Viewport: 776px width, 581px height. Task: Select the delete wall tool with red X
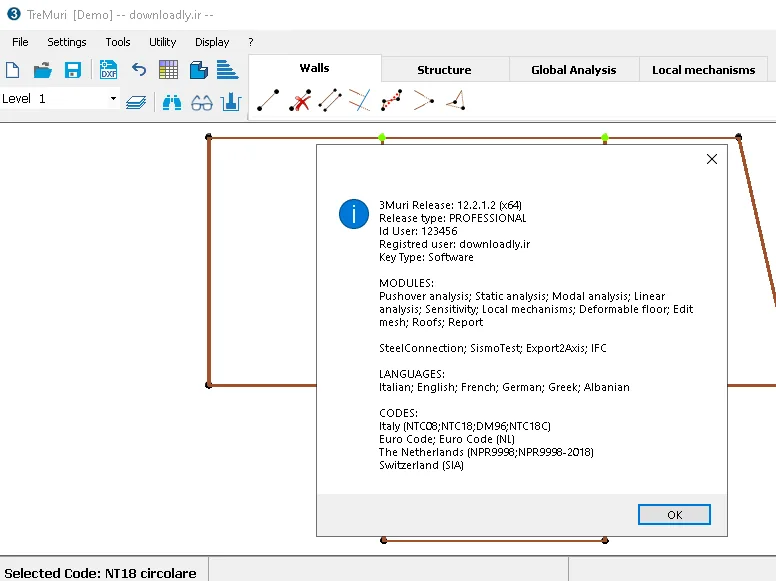tap(300, 100)
